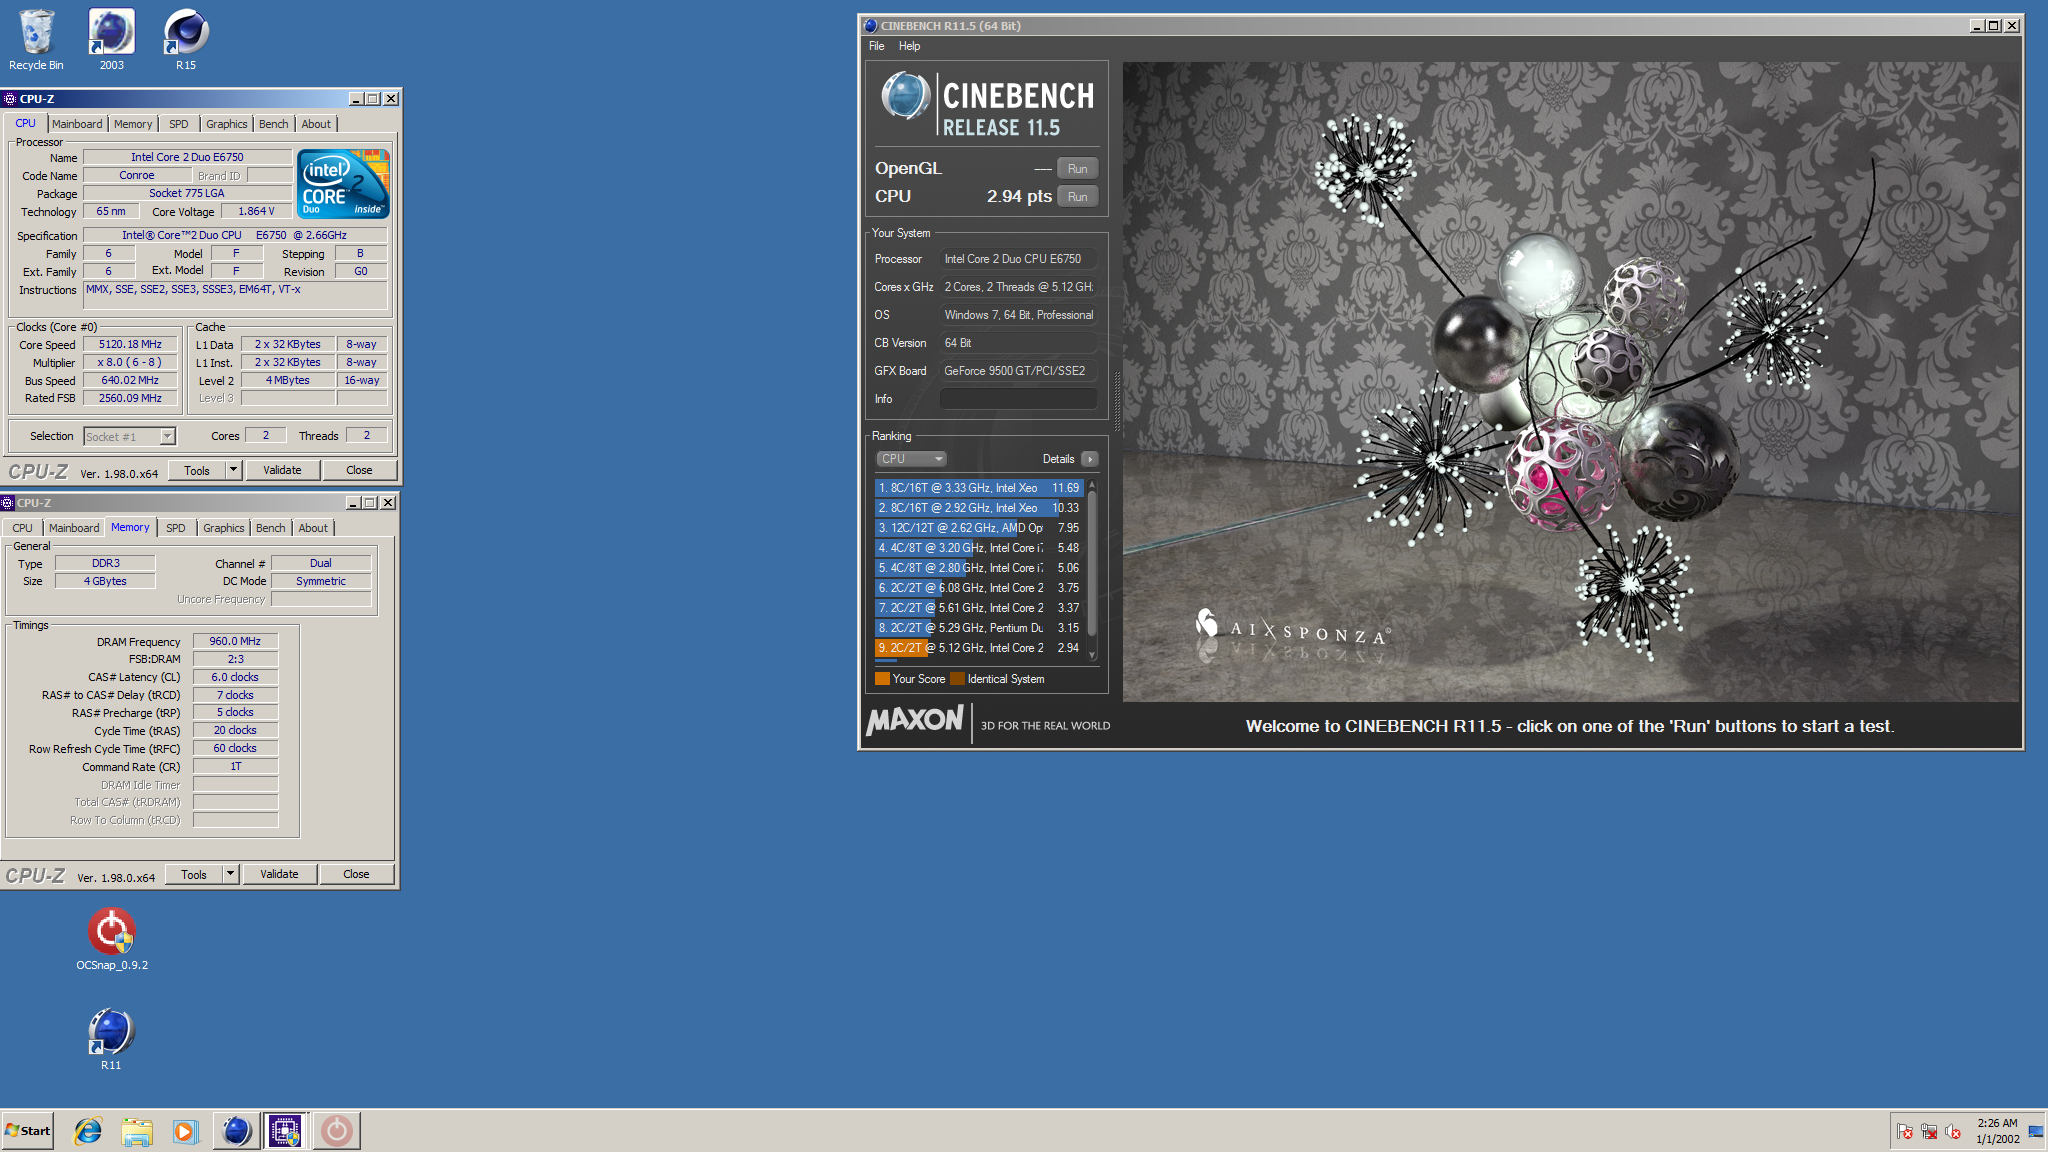Expand the ranking Details arrow button
The image size is (2048, 1152).
click(x=1089, y=459)
